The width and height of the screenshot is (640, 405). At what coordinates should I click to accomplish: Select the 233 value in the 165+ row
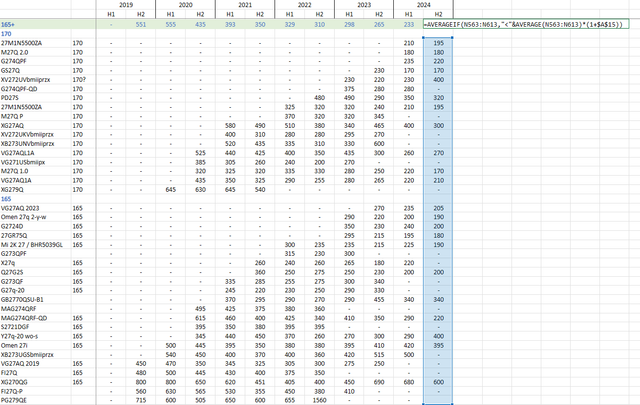pos(409,24)
